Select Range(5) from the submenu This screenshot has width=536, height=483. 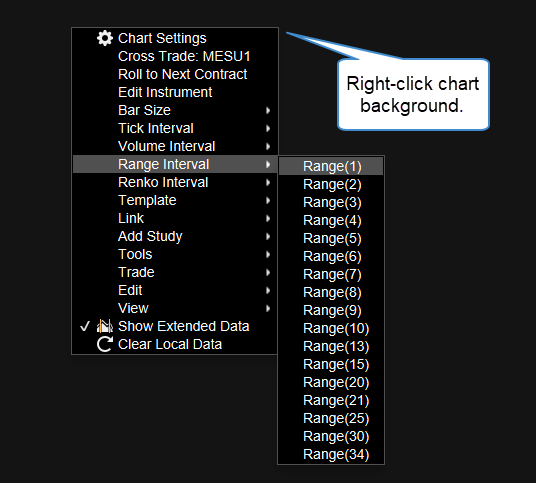coord(331,238)
